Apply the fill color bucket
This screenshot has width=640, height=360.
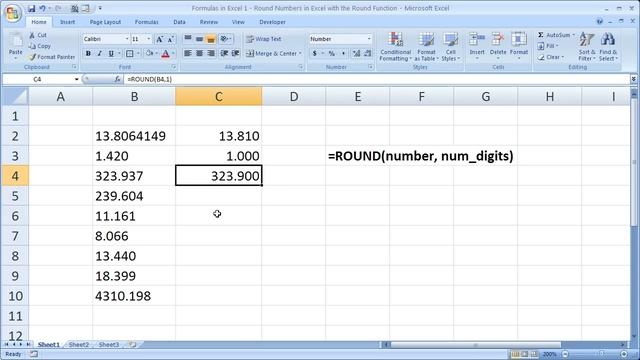(x=149, y=53)
